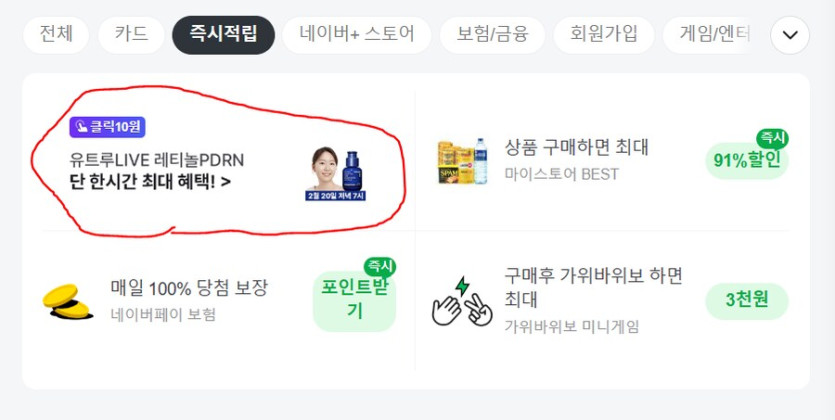Switch to the 카드 tab
This screenshot has height=420, width=835.
131,35
